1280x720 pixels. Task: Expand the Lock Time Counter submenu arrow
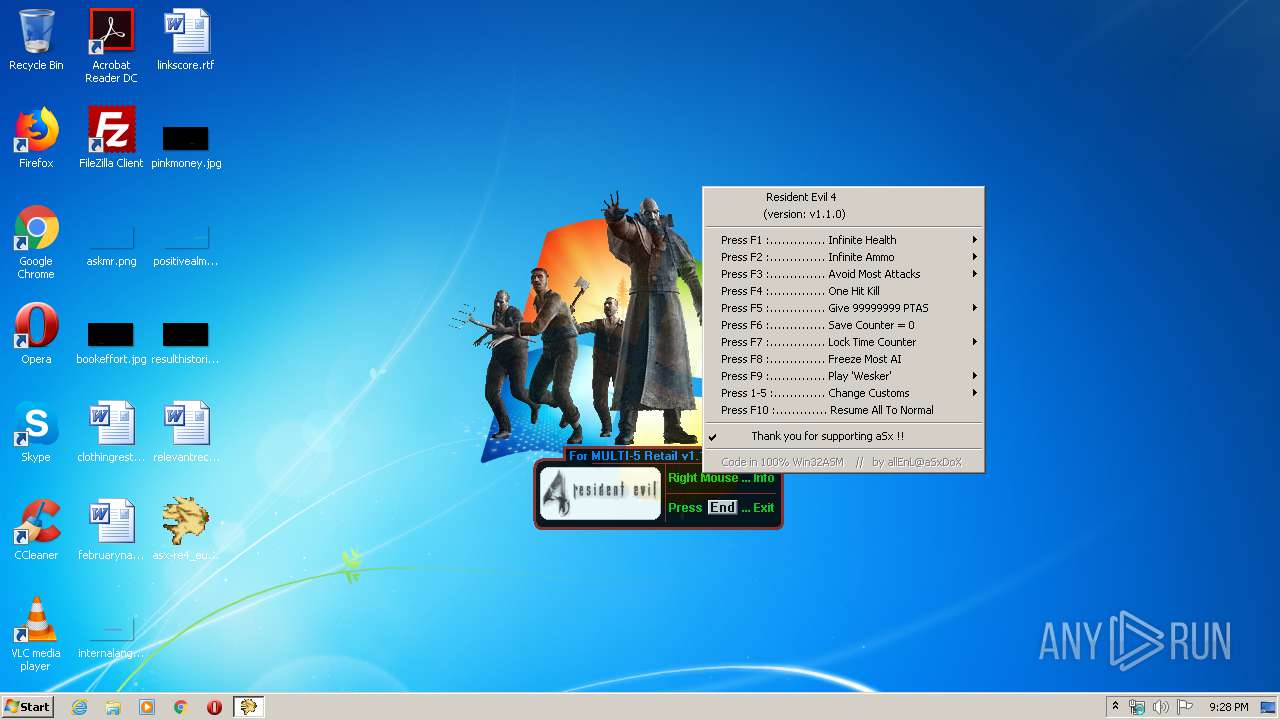coord(975,342)
